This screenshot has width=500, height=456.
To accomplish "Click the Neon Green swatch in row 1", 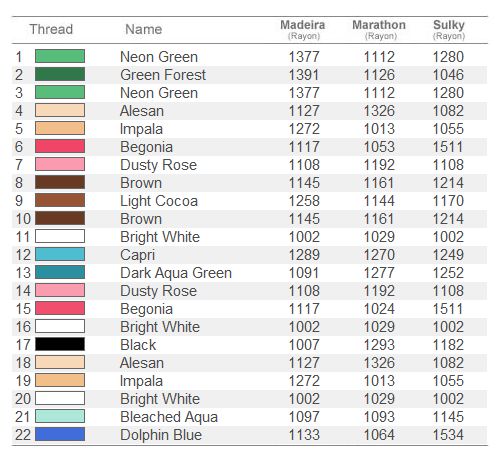I will (x=60, y=56).
